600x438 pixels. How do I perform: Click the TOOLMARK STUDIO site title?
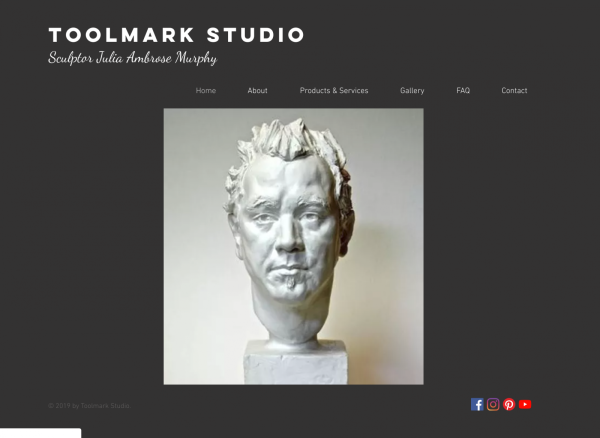(176, 35)
